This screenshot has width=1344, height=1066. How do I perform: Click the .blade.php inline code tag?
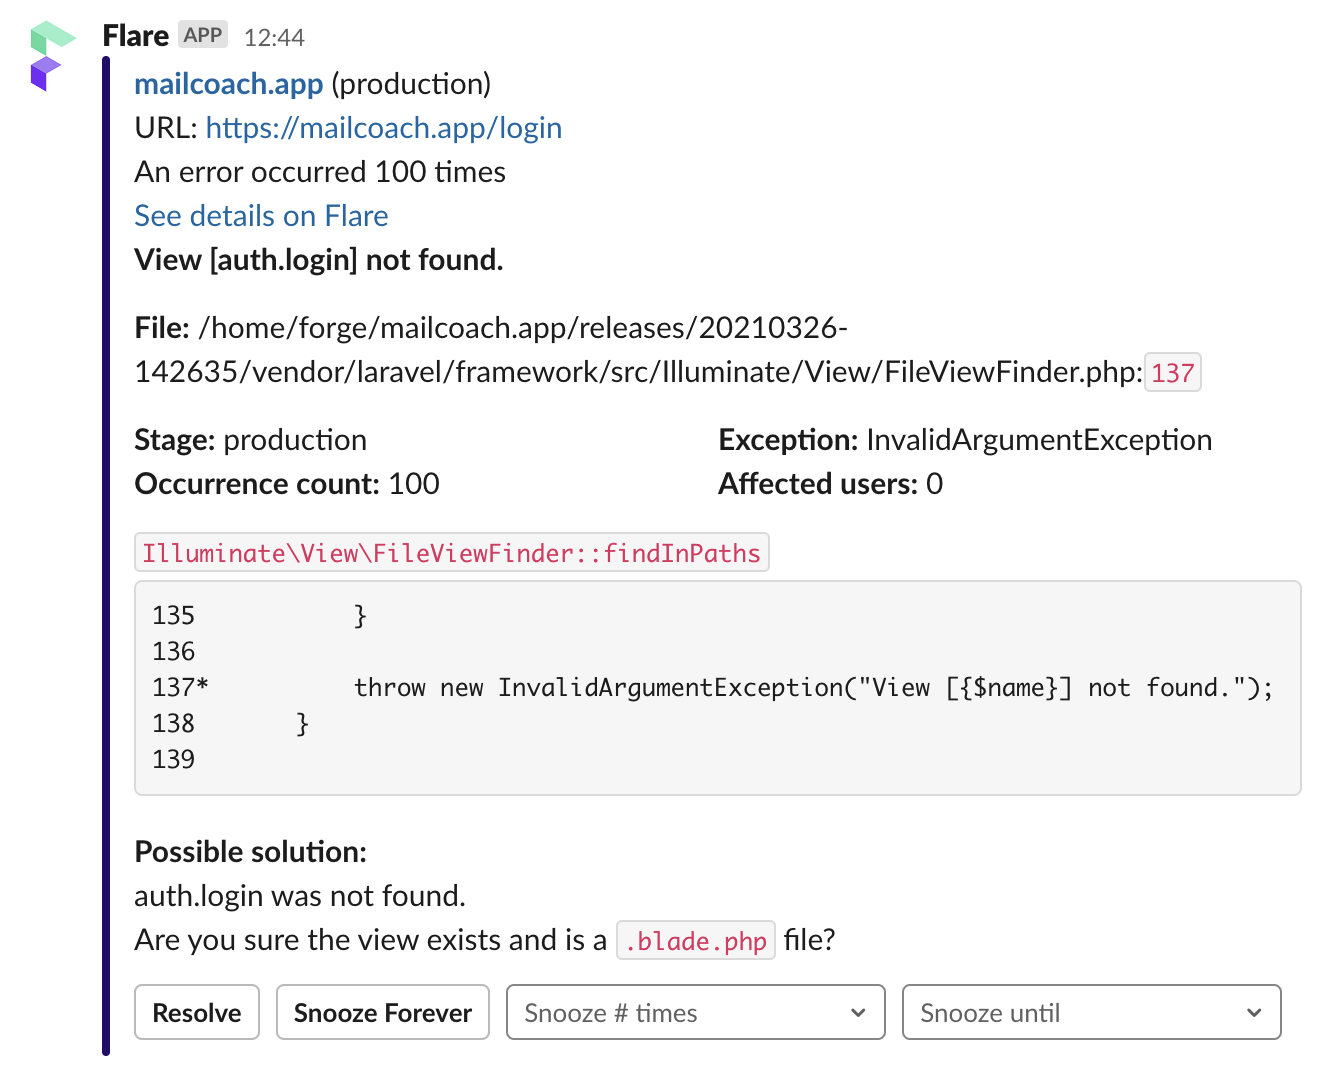(696, 941)
